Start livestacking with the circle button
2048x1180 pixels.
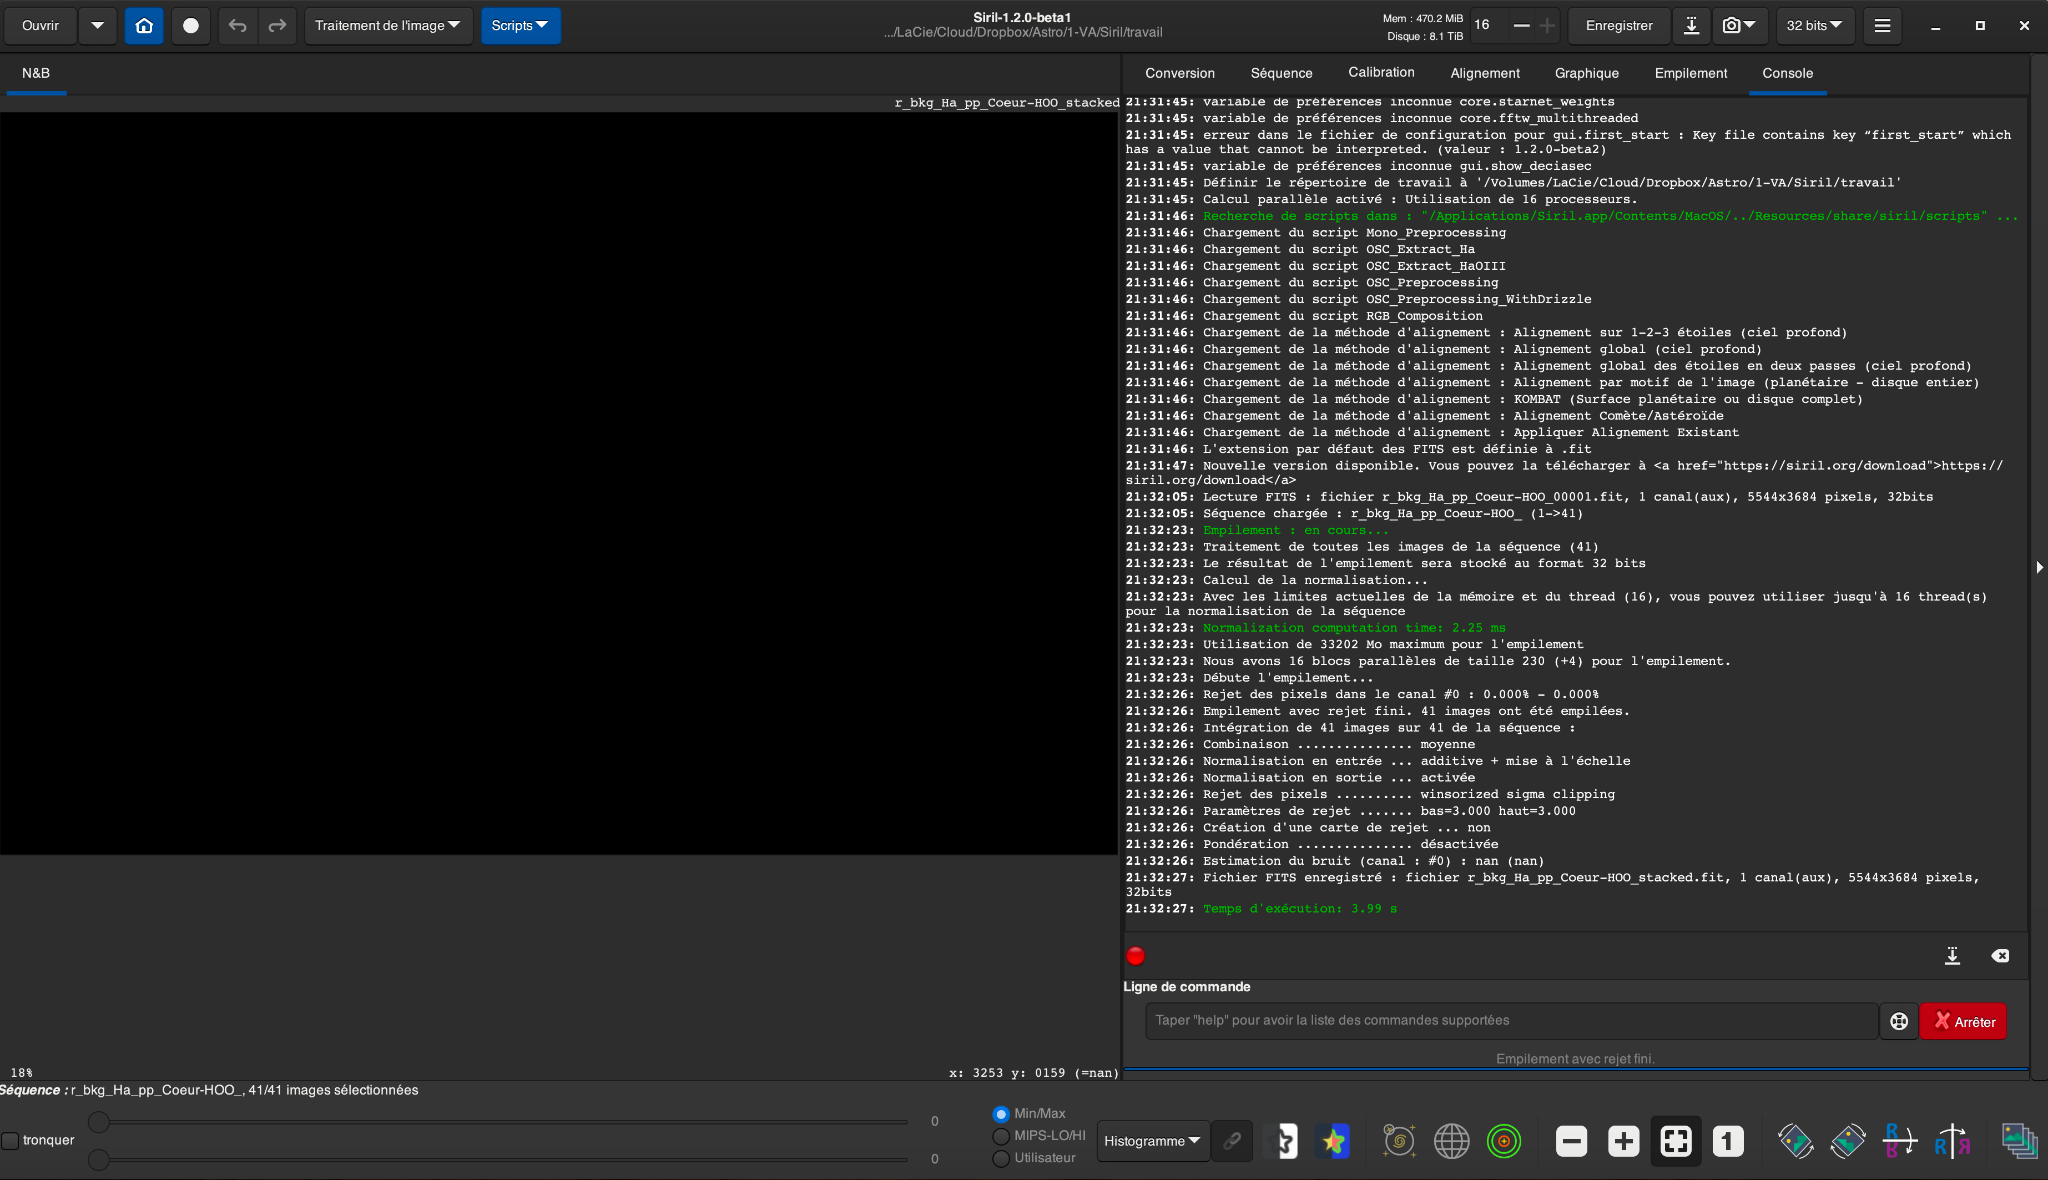click(x=190, y=25)
